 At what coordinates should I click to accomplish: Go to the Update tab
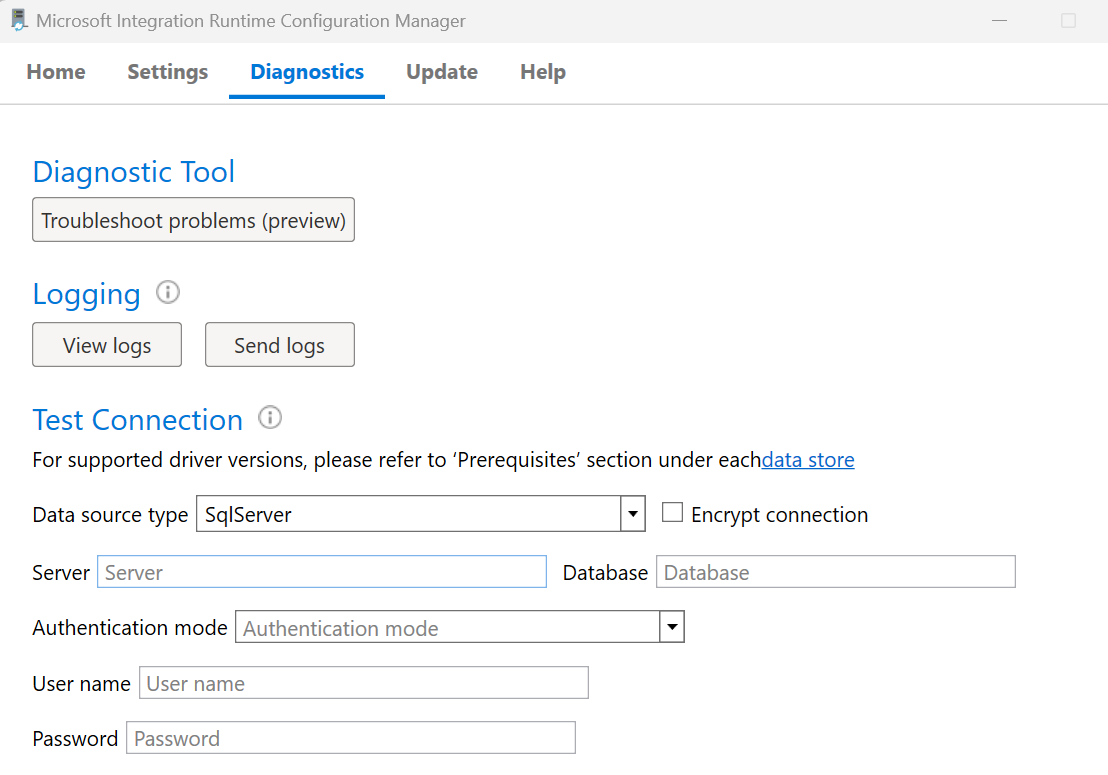click(x=442, y=71)
